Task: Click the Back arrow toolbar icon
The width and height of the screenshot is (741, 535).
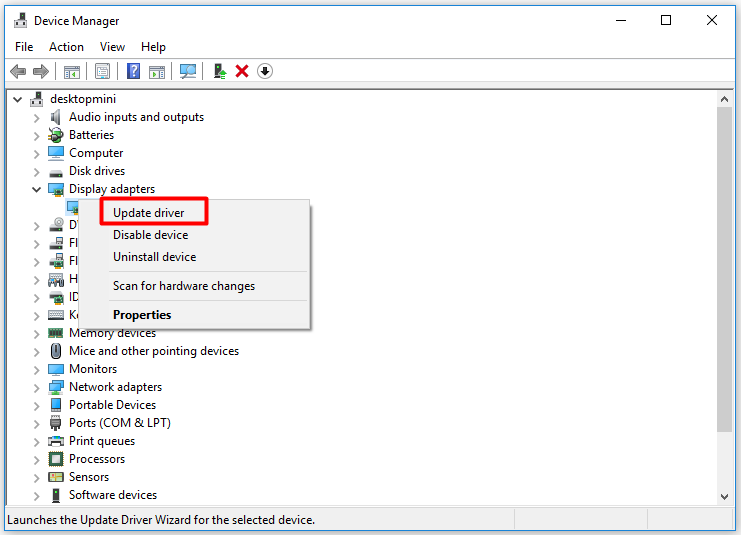Action: point(18,71)
